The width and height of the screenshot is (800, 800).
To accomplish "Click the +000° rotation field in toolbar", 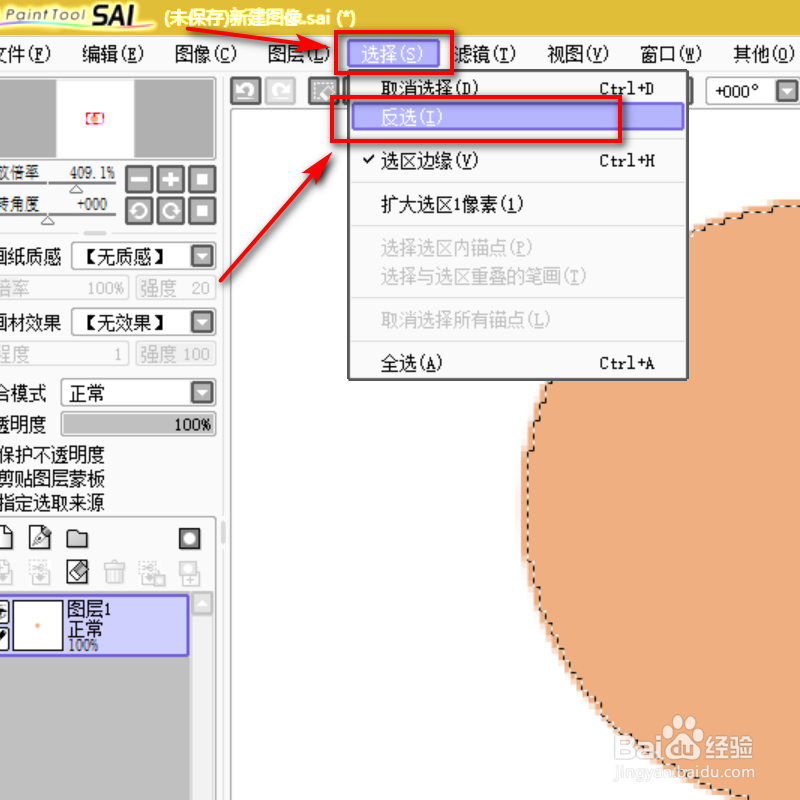I will pyautogui.click(x=739, y=92).
